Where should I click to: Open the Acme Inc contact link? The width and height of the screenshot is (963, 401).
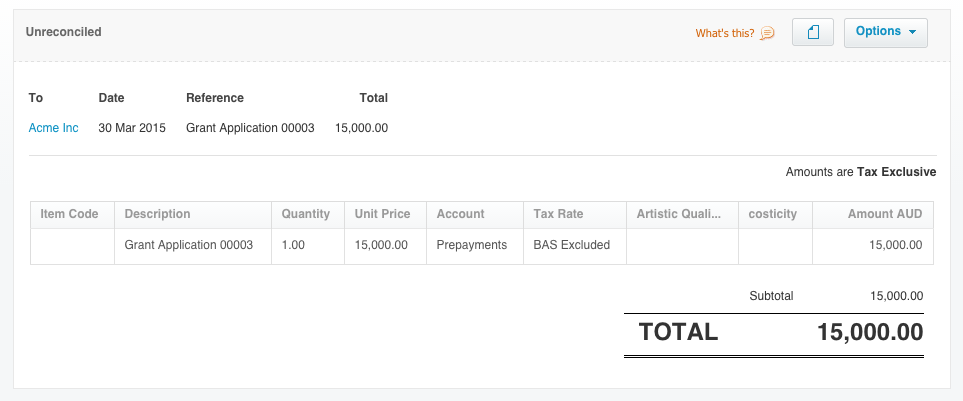click(x=54, y=128)
